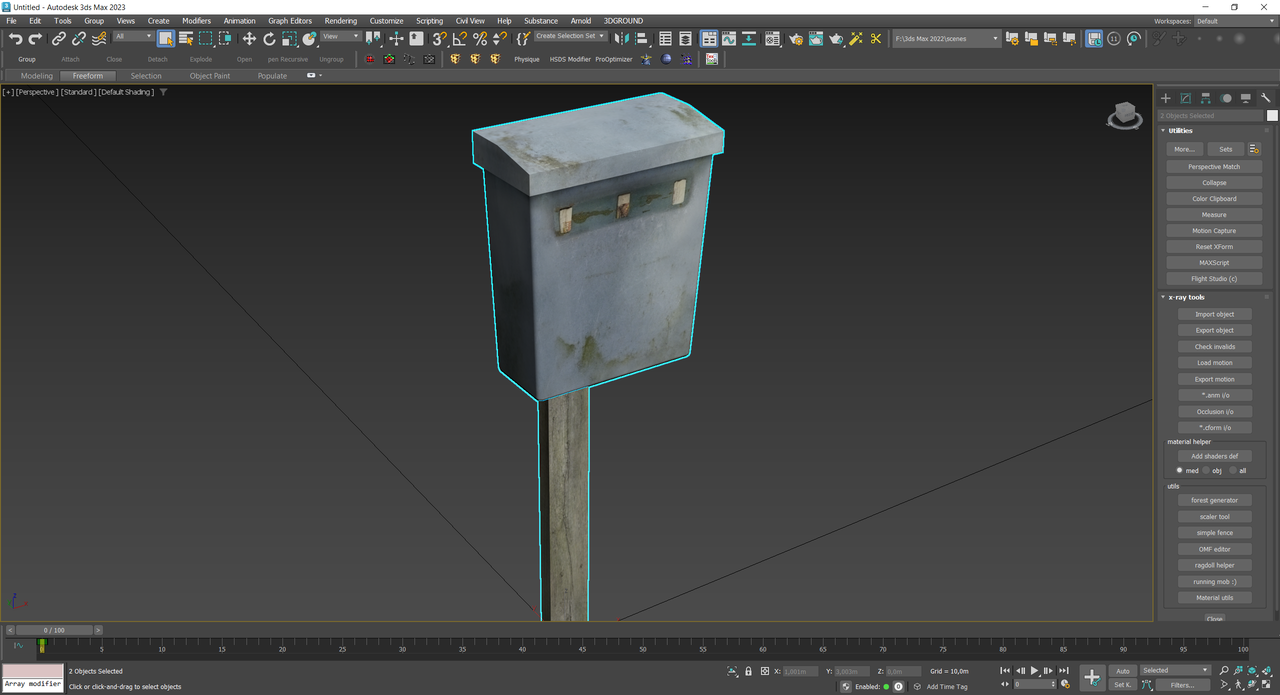
Task: Click the Reset XForm button
Action: pos(1214,247)
